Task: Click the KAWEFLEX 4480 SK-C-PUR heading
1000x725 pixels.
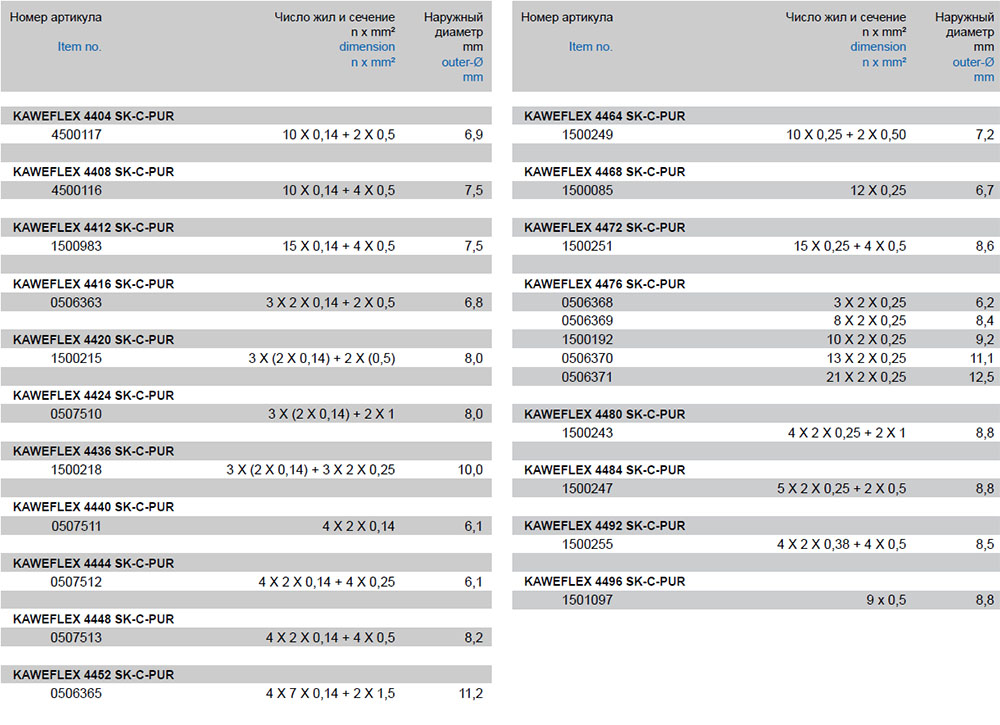Action: (x=605, y=414)
